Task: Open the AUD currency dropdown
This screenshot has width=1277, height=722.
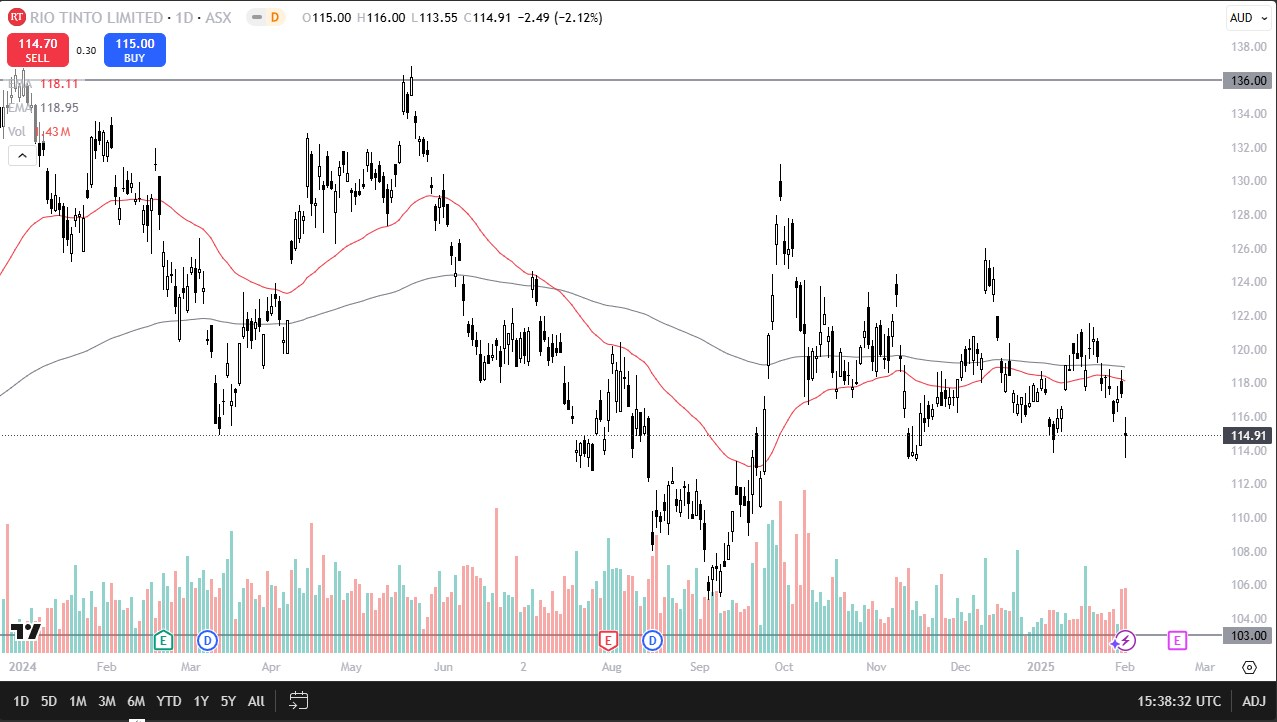Action: point(1248,17)
